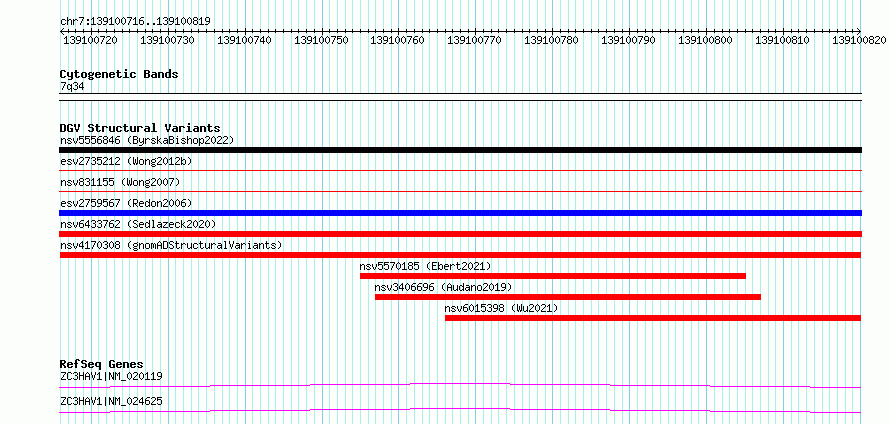Screen dimensions: 890x424
Task: Open nsv6015398 (Wu2021) variant label
Action: point(501,308)
